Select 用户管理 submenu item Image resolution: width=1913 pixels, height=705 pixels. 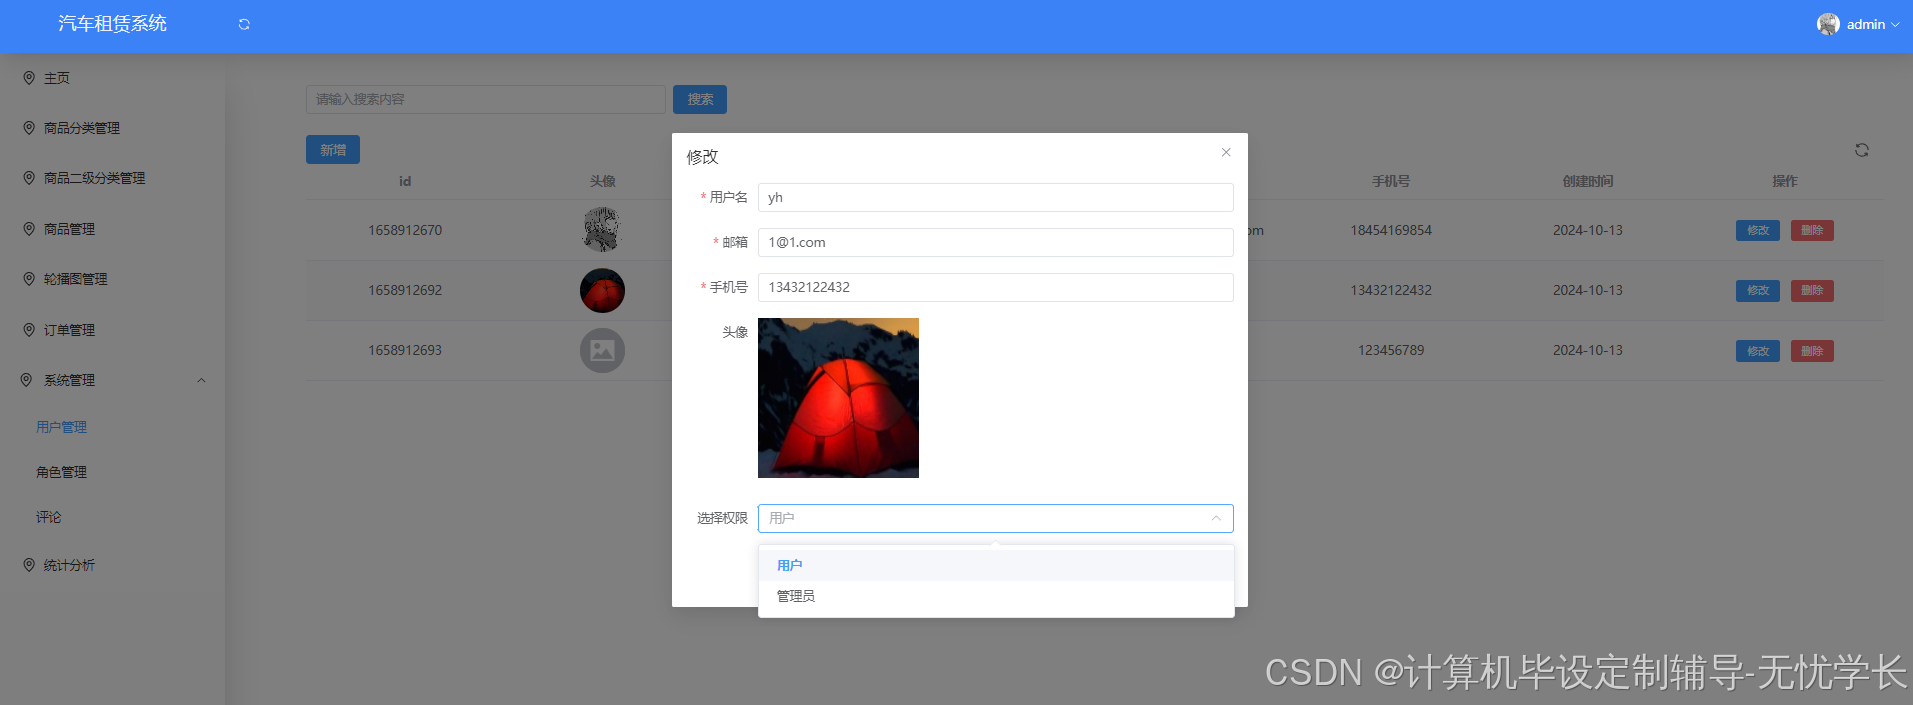tap(62, 427)
